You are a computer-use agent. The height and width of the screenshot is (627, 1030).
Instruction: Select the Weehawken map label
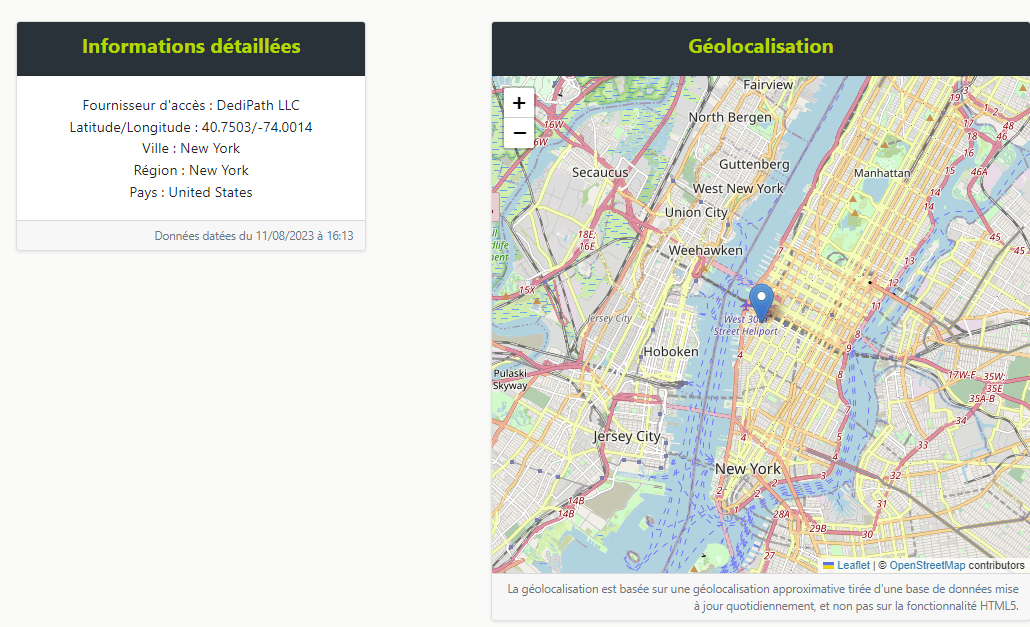pyautogui.click(x=706, y=250)
